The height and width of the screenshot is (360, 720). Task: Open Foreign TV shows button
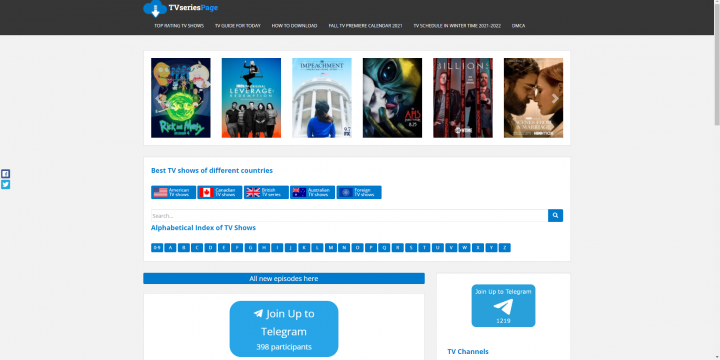click(359, 192)
